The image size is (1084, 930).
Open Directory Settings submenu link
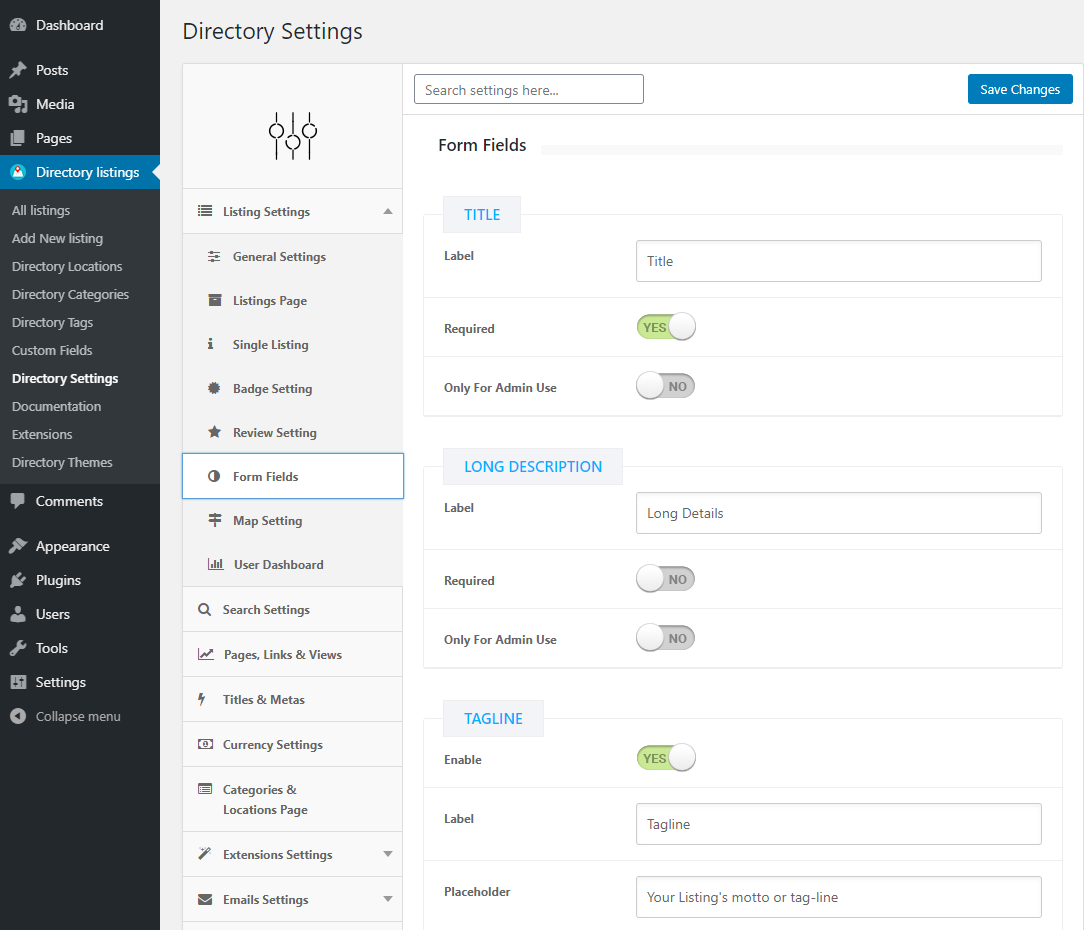click(65, 378)
